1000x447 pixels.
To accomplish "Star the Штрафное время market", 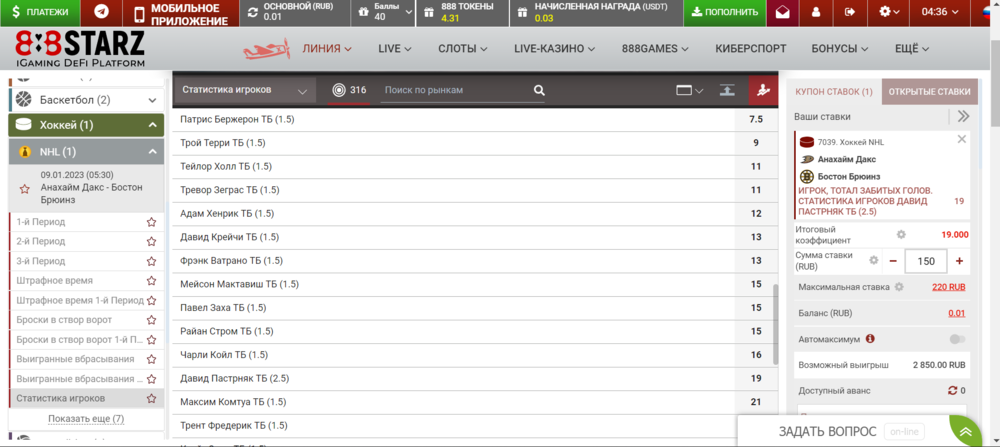I will (x=151, y=281).
